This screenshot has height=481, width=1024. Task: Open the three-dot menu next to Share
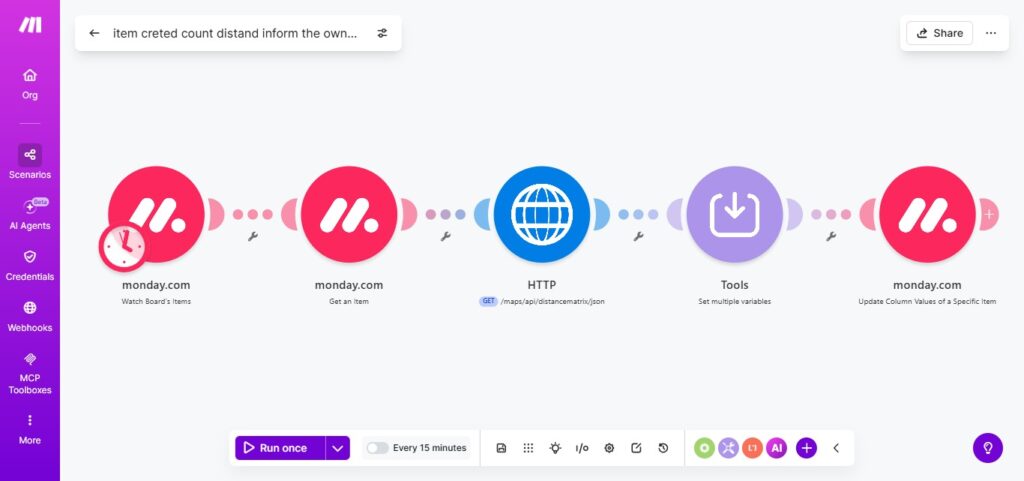click(991, 33)
